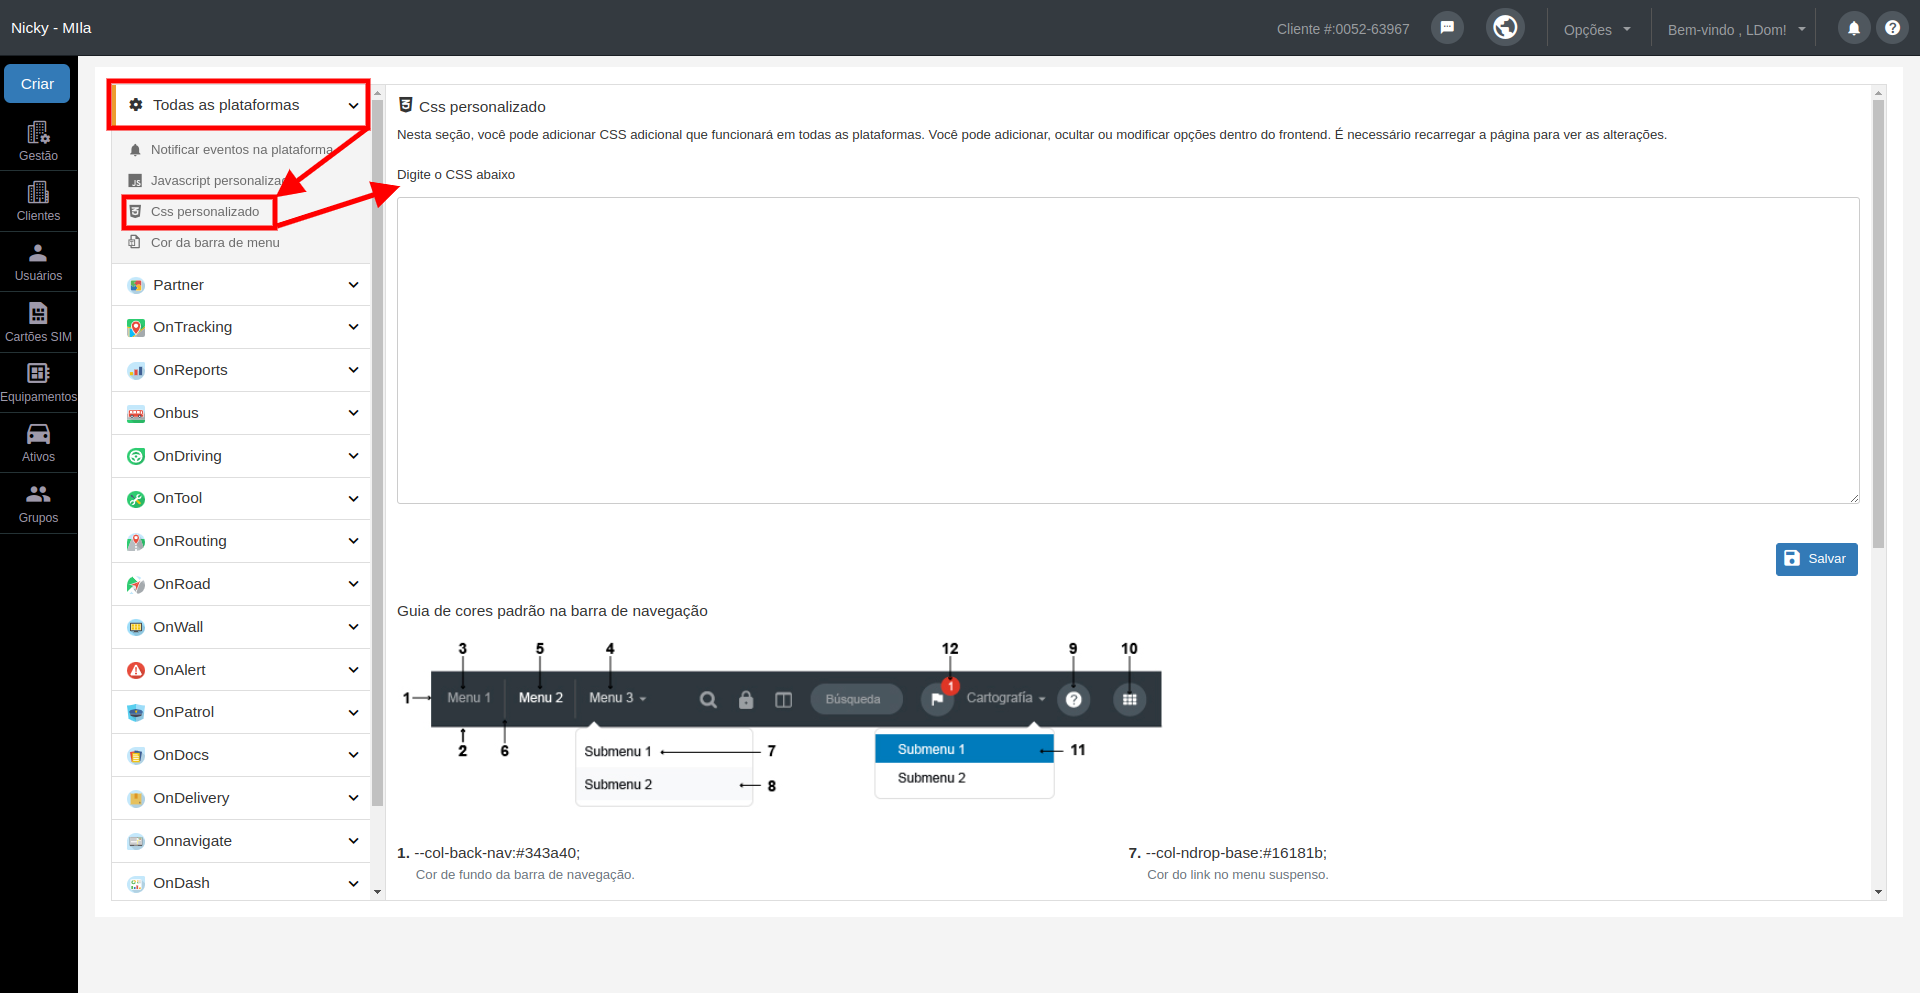Expand the OnRouting section
Screen dimensions: 1920x993
point(241,541)
